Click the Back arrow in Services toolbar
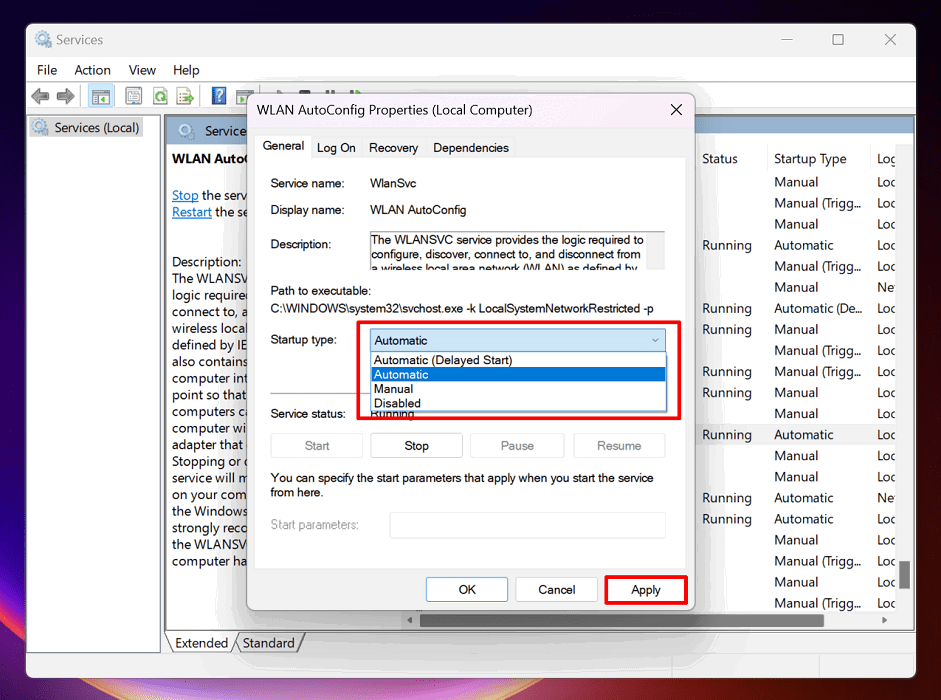 pyautogui.click(x=40, y=96)
